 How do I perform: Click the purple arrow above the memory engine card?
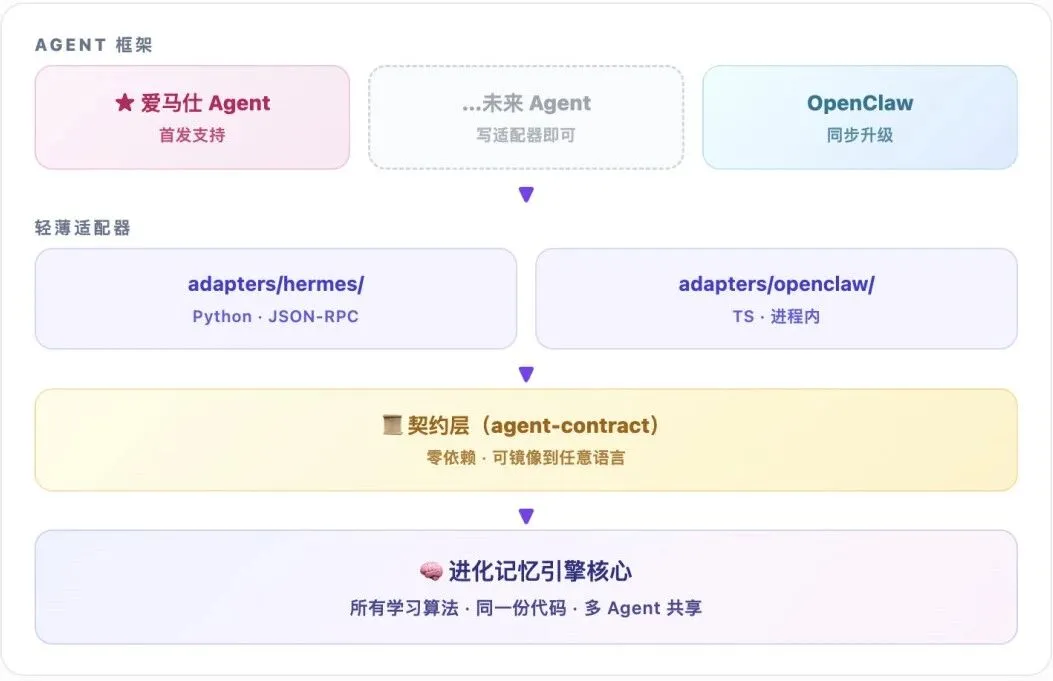[526, 516]
